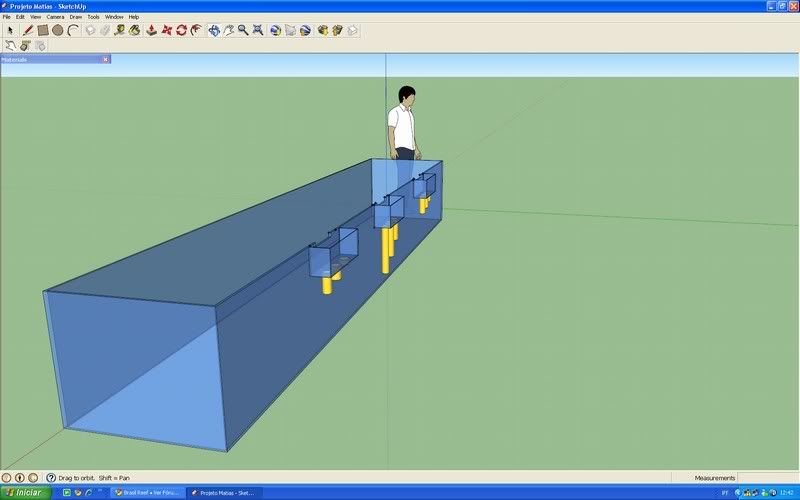Select the Rotate tool

(x=182, y=31)
